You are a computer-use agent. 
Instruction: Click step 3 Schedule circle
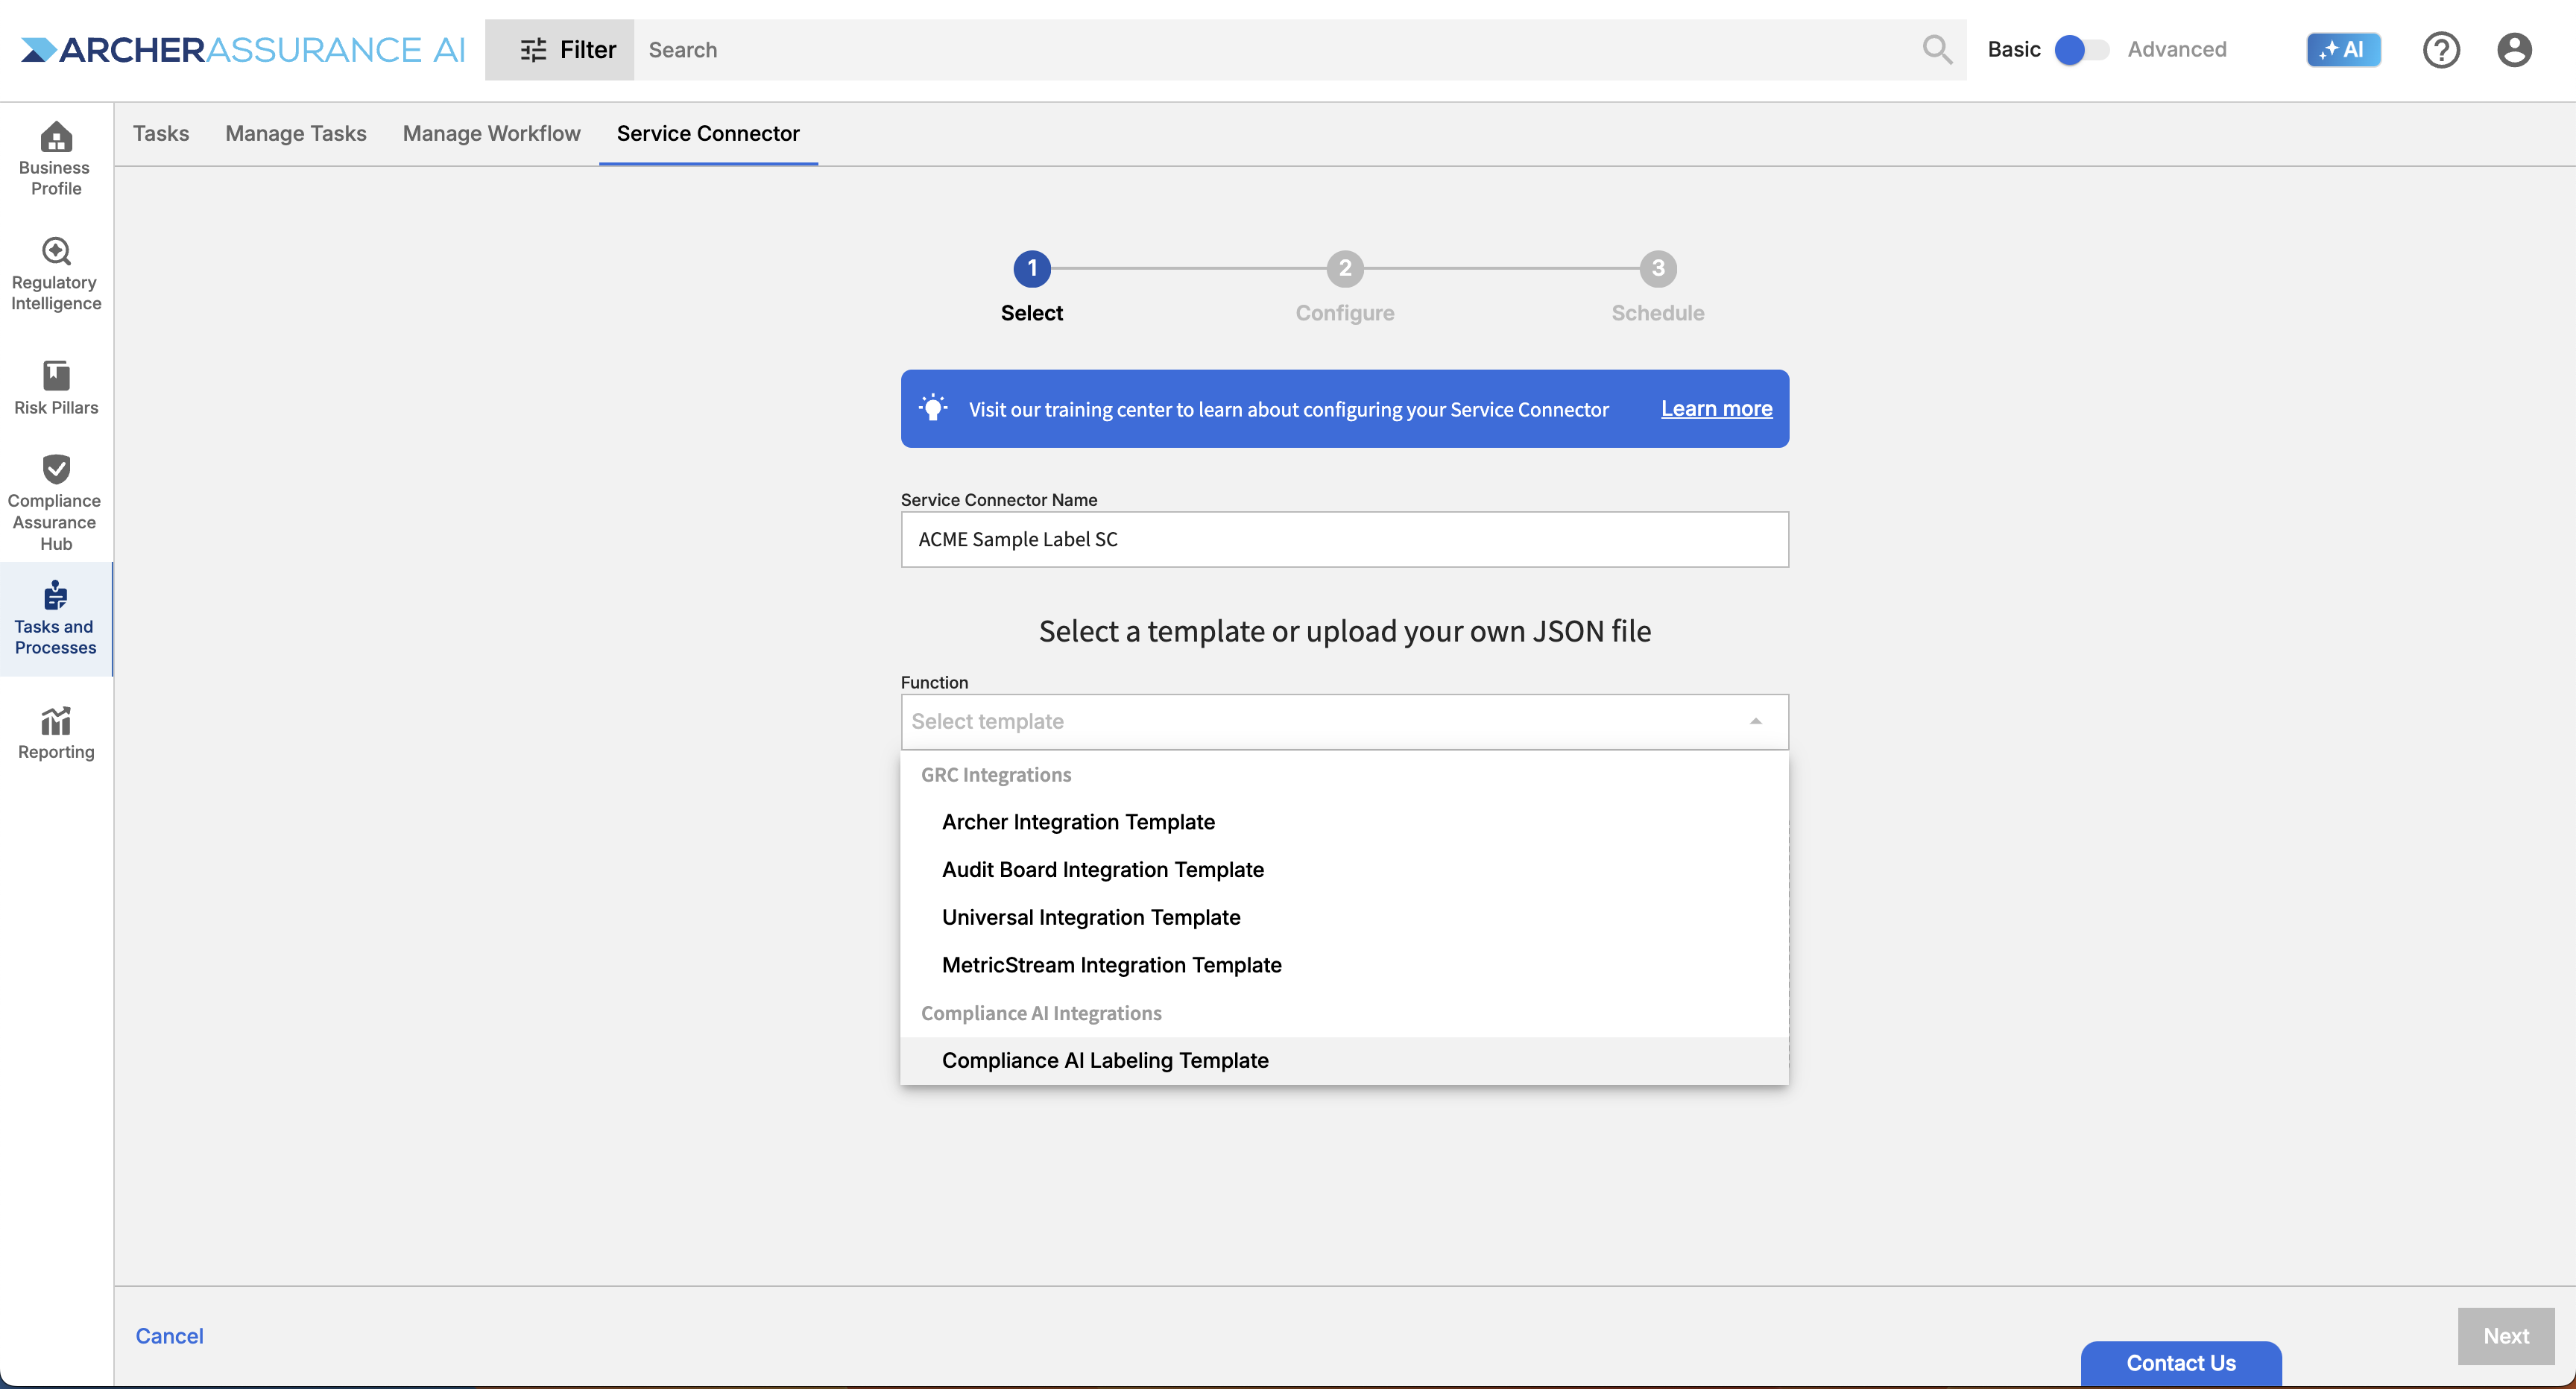1658,268
